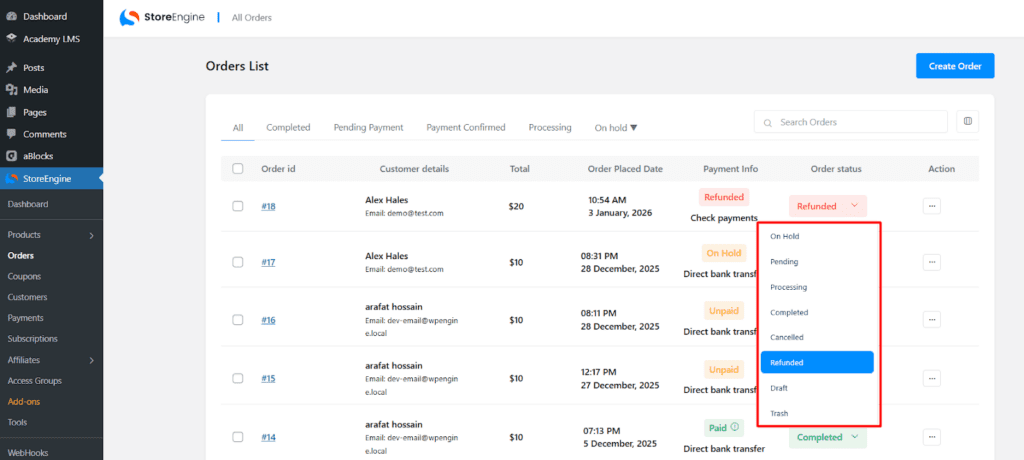Click the Media icon in sidebar
This screenshot has width=1024, height=460.
11,90
